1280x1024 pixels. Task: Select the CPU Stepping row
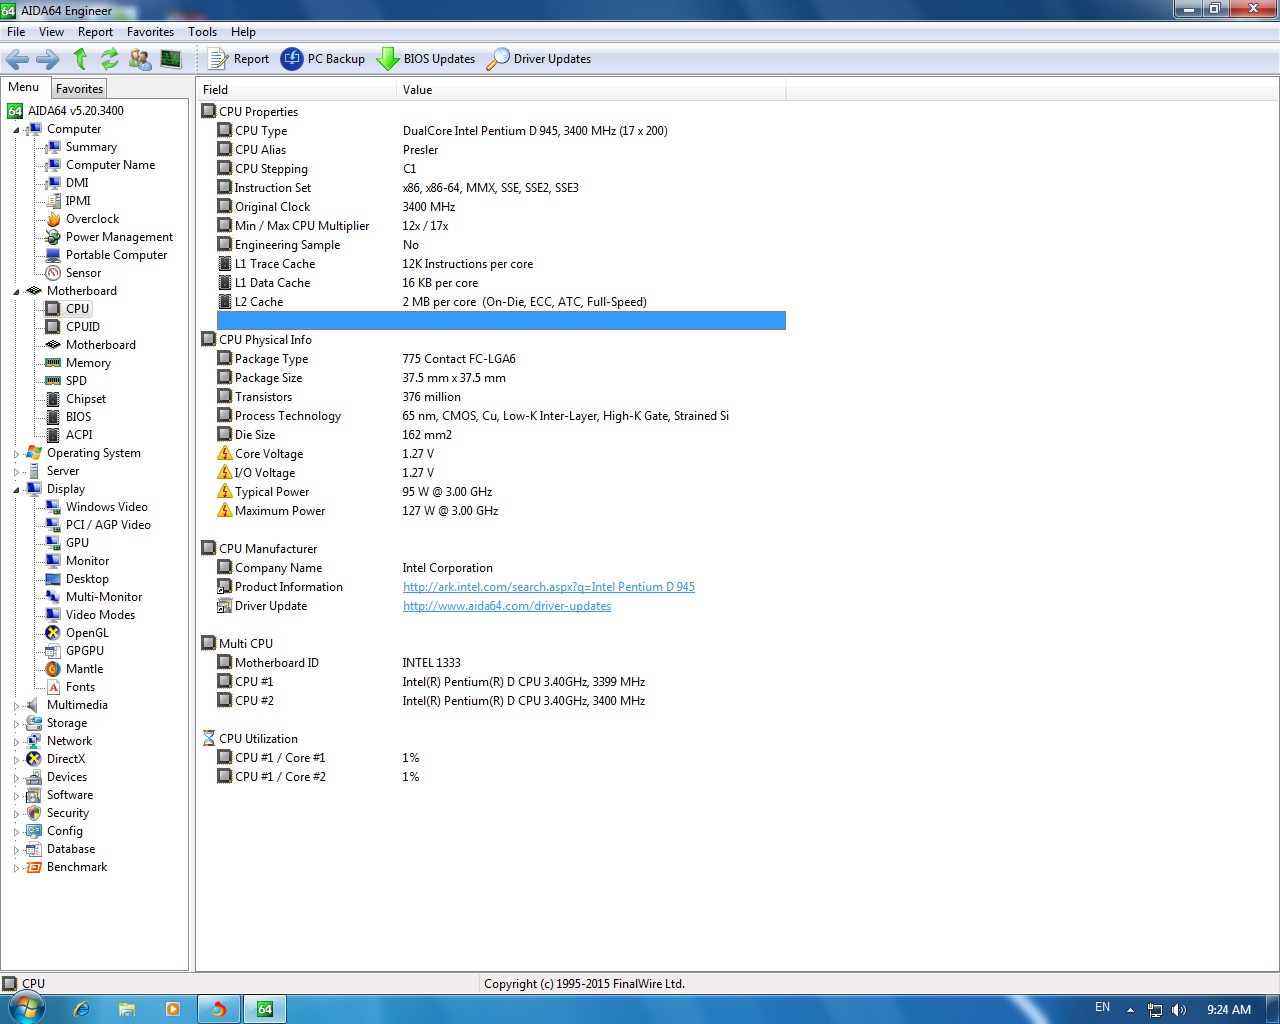point(501,169)
